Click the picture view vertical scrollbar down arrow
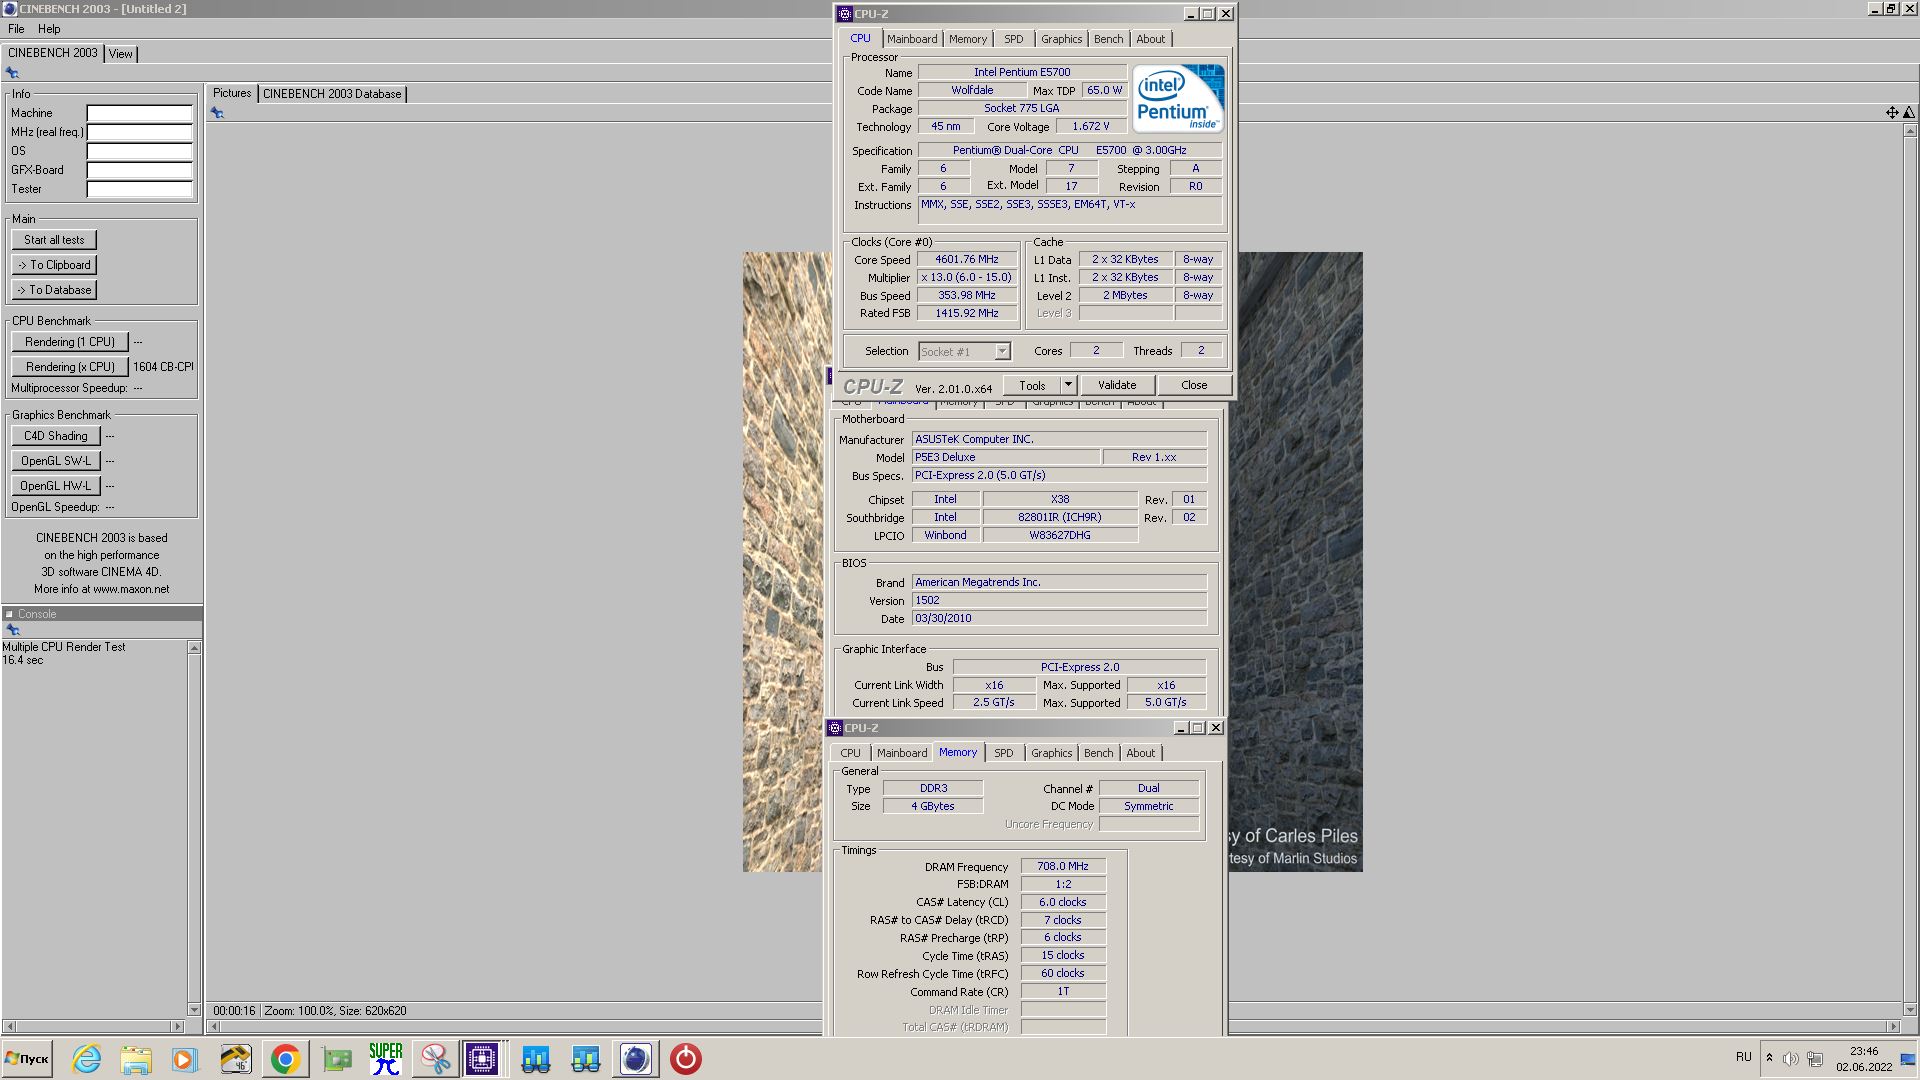This screenshot has height=1080, width=1920. coord(1909,1010)
